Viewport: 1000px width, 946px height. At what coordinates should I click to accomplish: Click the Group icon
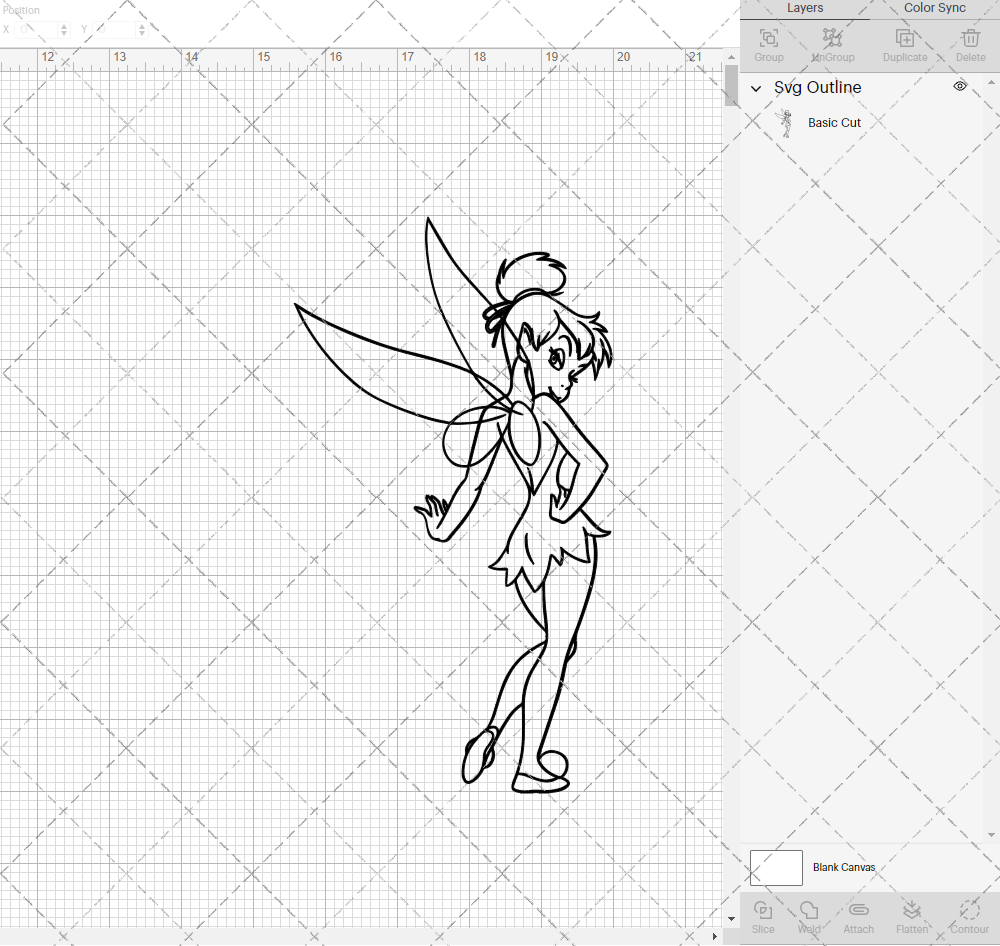click(x=768, y=38)
